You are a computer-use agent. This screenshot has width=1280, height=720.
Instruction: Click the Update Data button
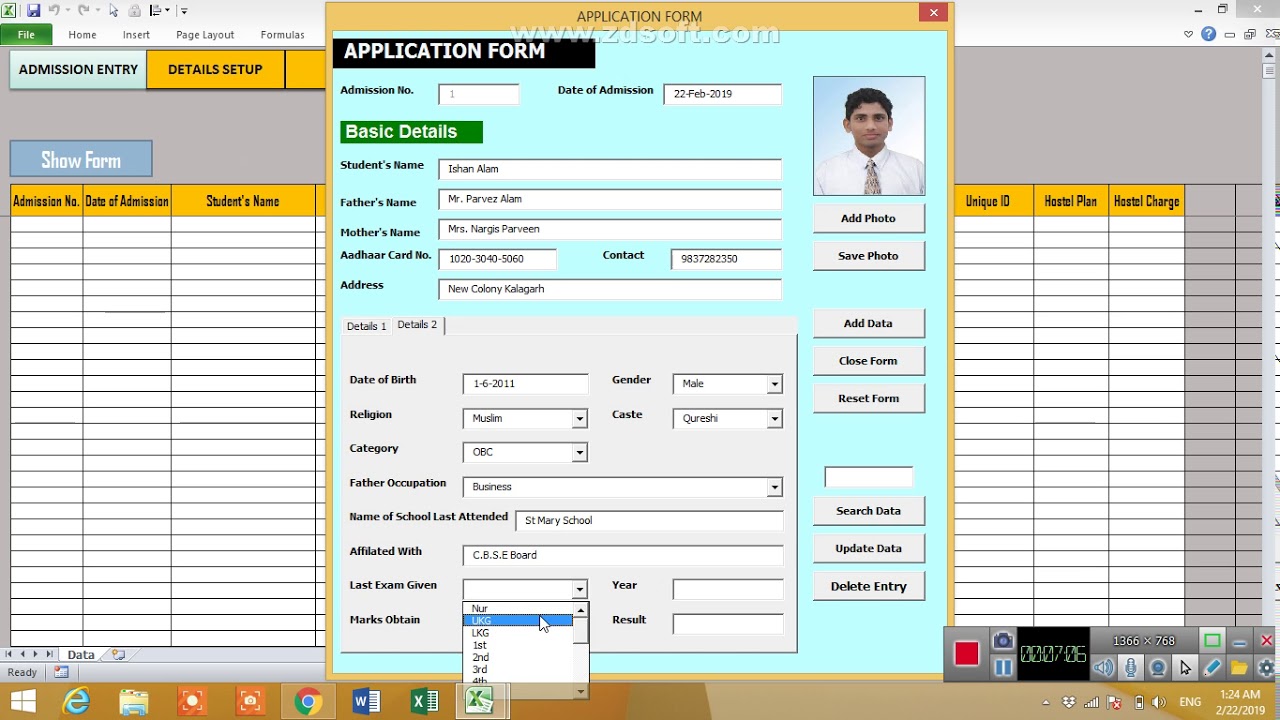coord(868,548)
